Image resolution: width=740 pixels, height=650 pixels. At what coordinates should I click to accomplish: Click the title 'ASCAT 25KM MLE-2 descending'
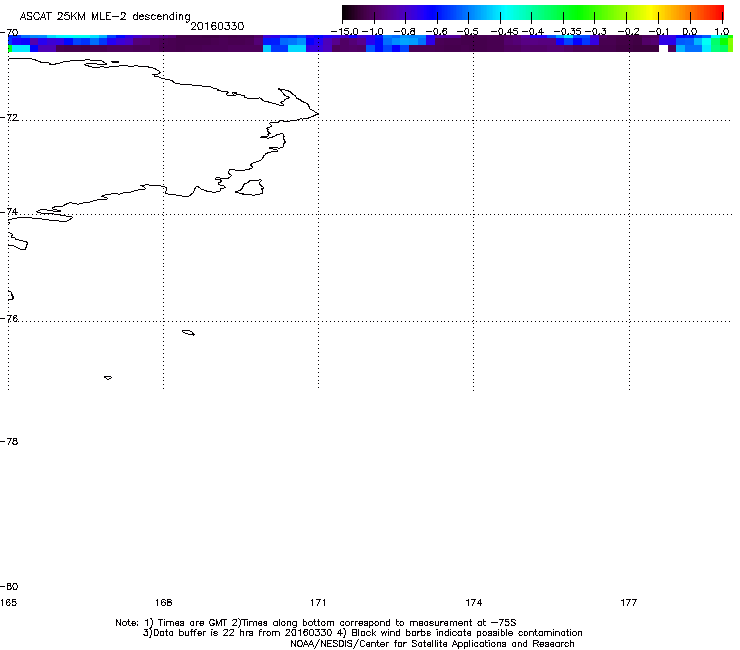(x=105, y=16)
